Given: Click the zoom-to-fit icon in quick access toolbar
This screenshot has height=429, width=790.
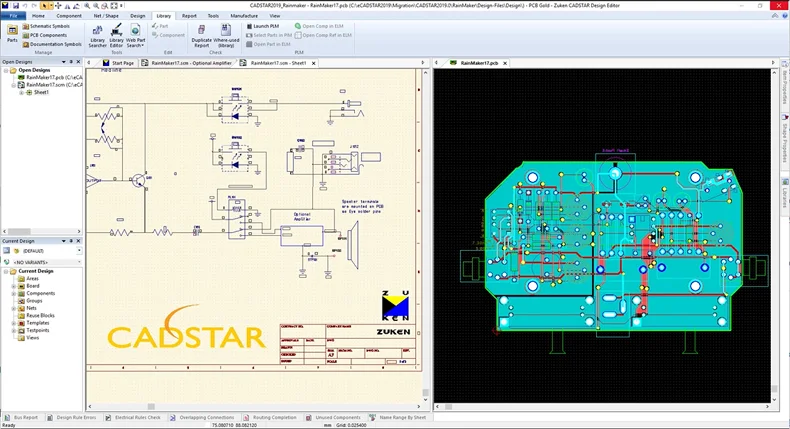Looking at the screenshot, I should 114,6.
